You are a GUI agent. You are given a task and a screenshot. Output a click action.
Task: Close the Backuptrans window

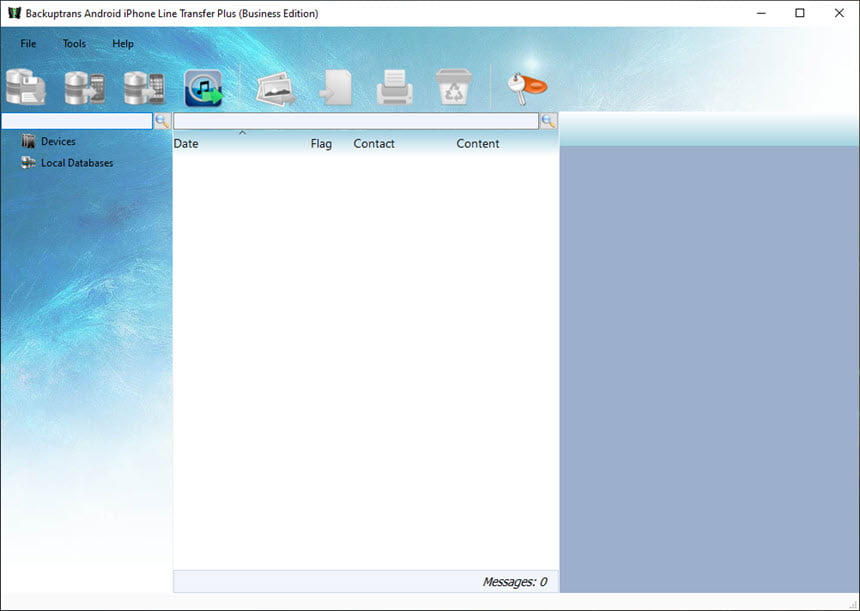839,13
